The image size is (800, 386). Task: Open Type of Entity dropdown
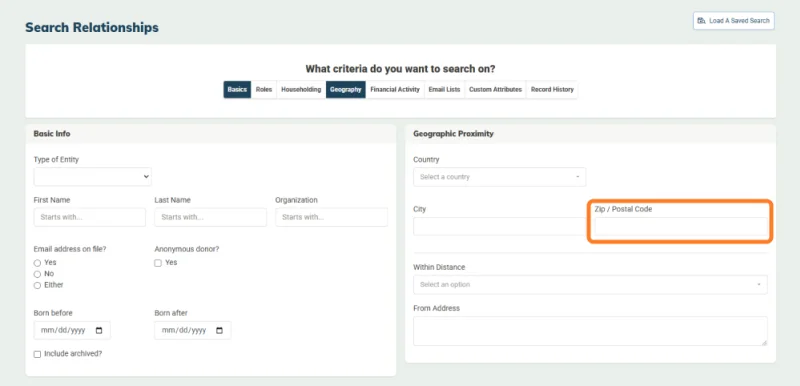[x=92, y=176]
